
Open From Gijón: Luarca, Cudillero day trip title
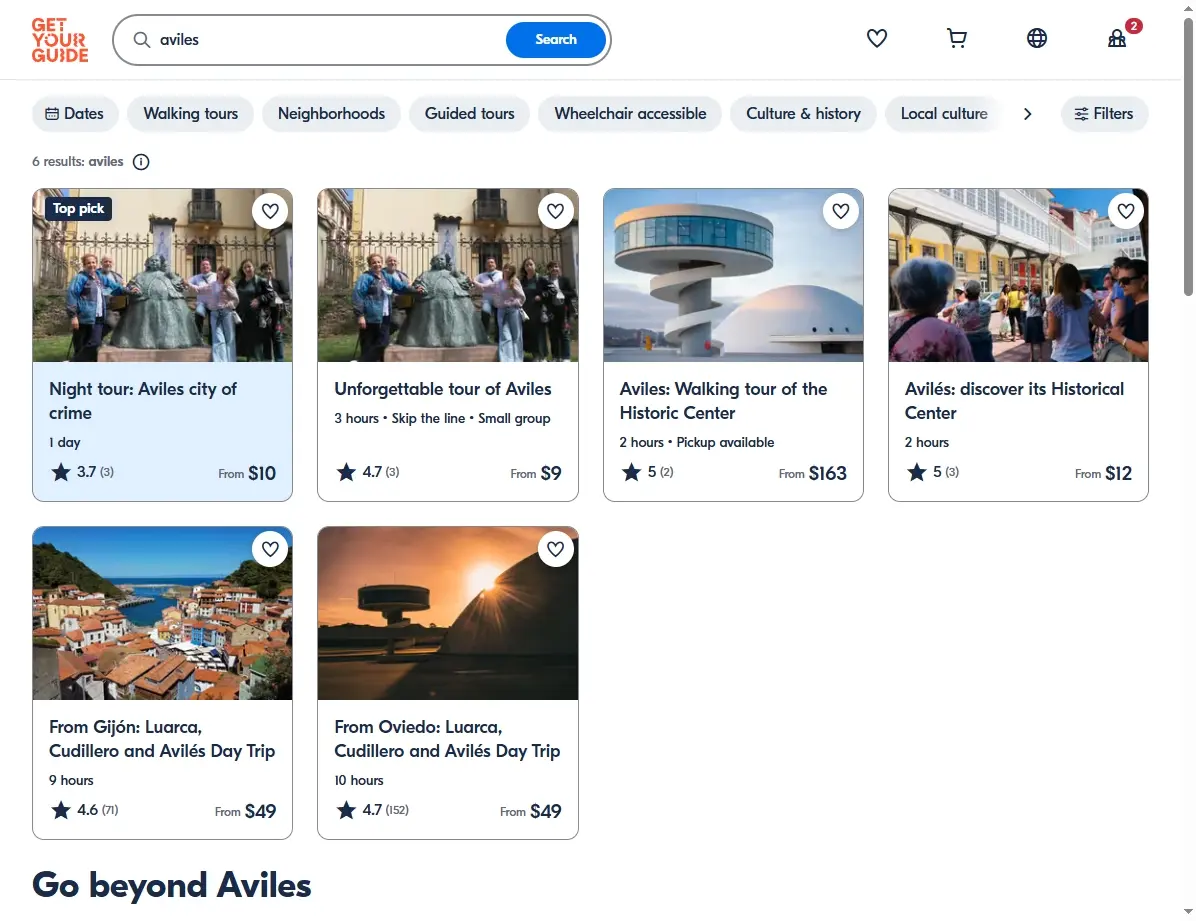[x=162, y=739]
